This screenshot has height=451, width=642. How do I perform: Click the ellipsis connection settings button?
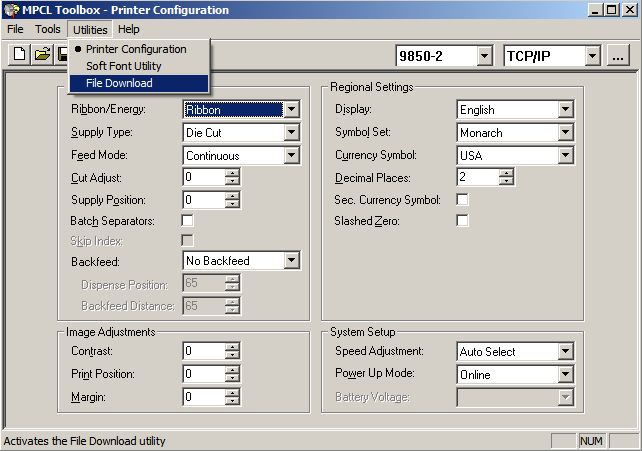pos(618,55)
